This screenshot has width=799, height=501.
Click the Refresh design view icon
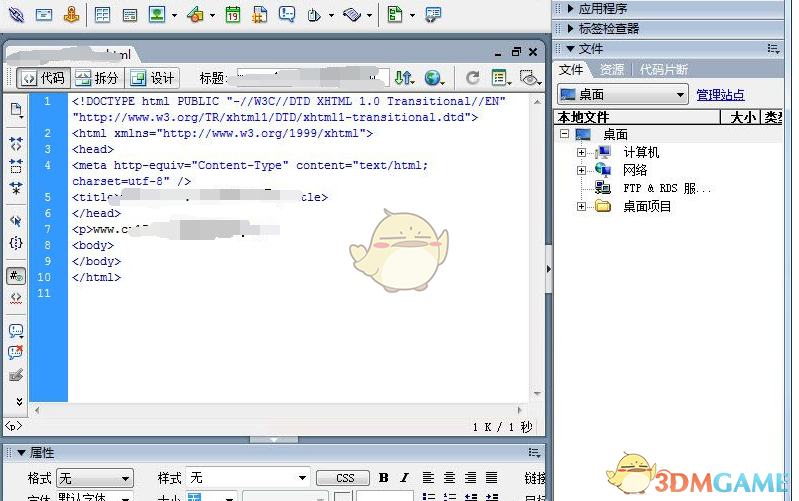coord(473,78)
